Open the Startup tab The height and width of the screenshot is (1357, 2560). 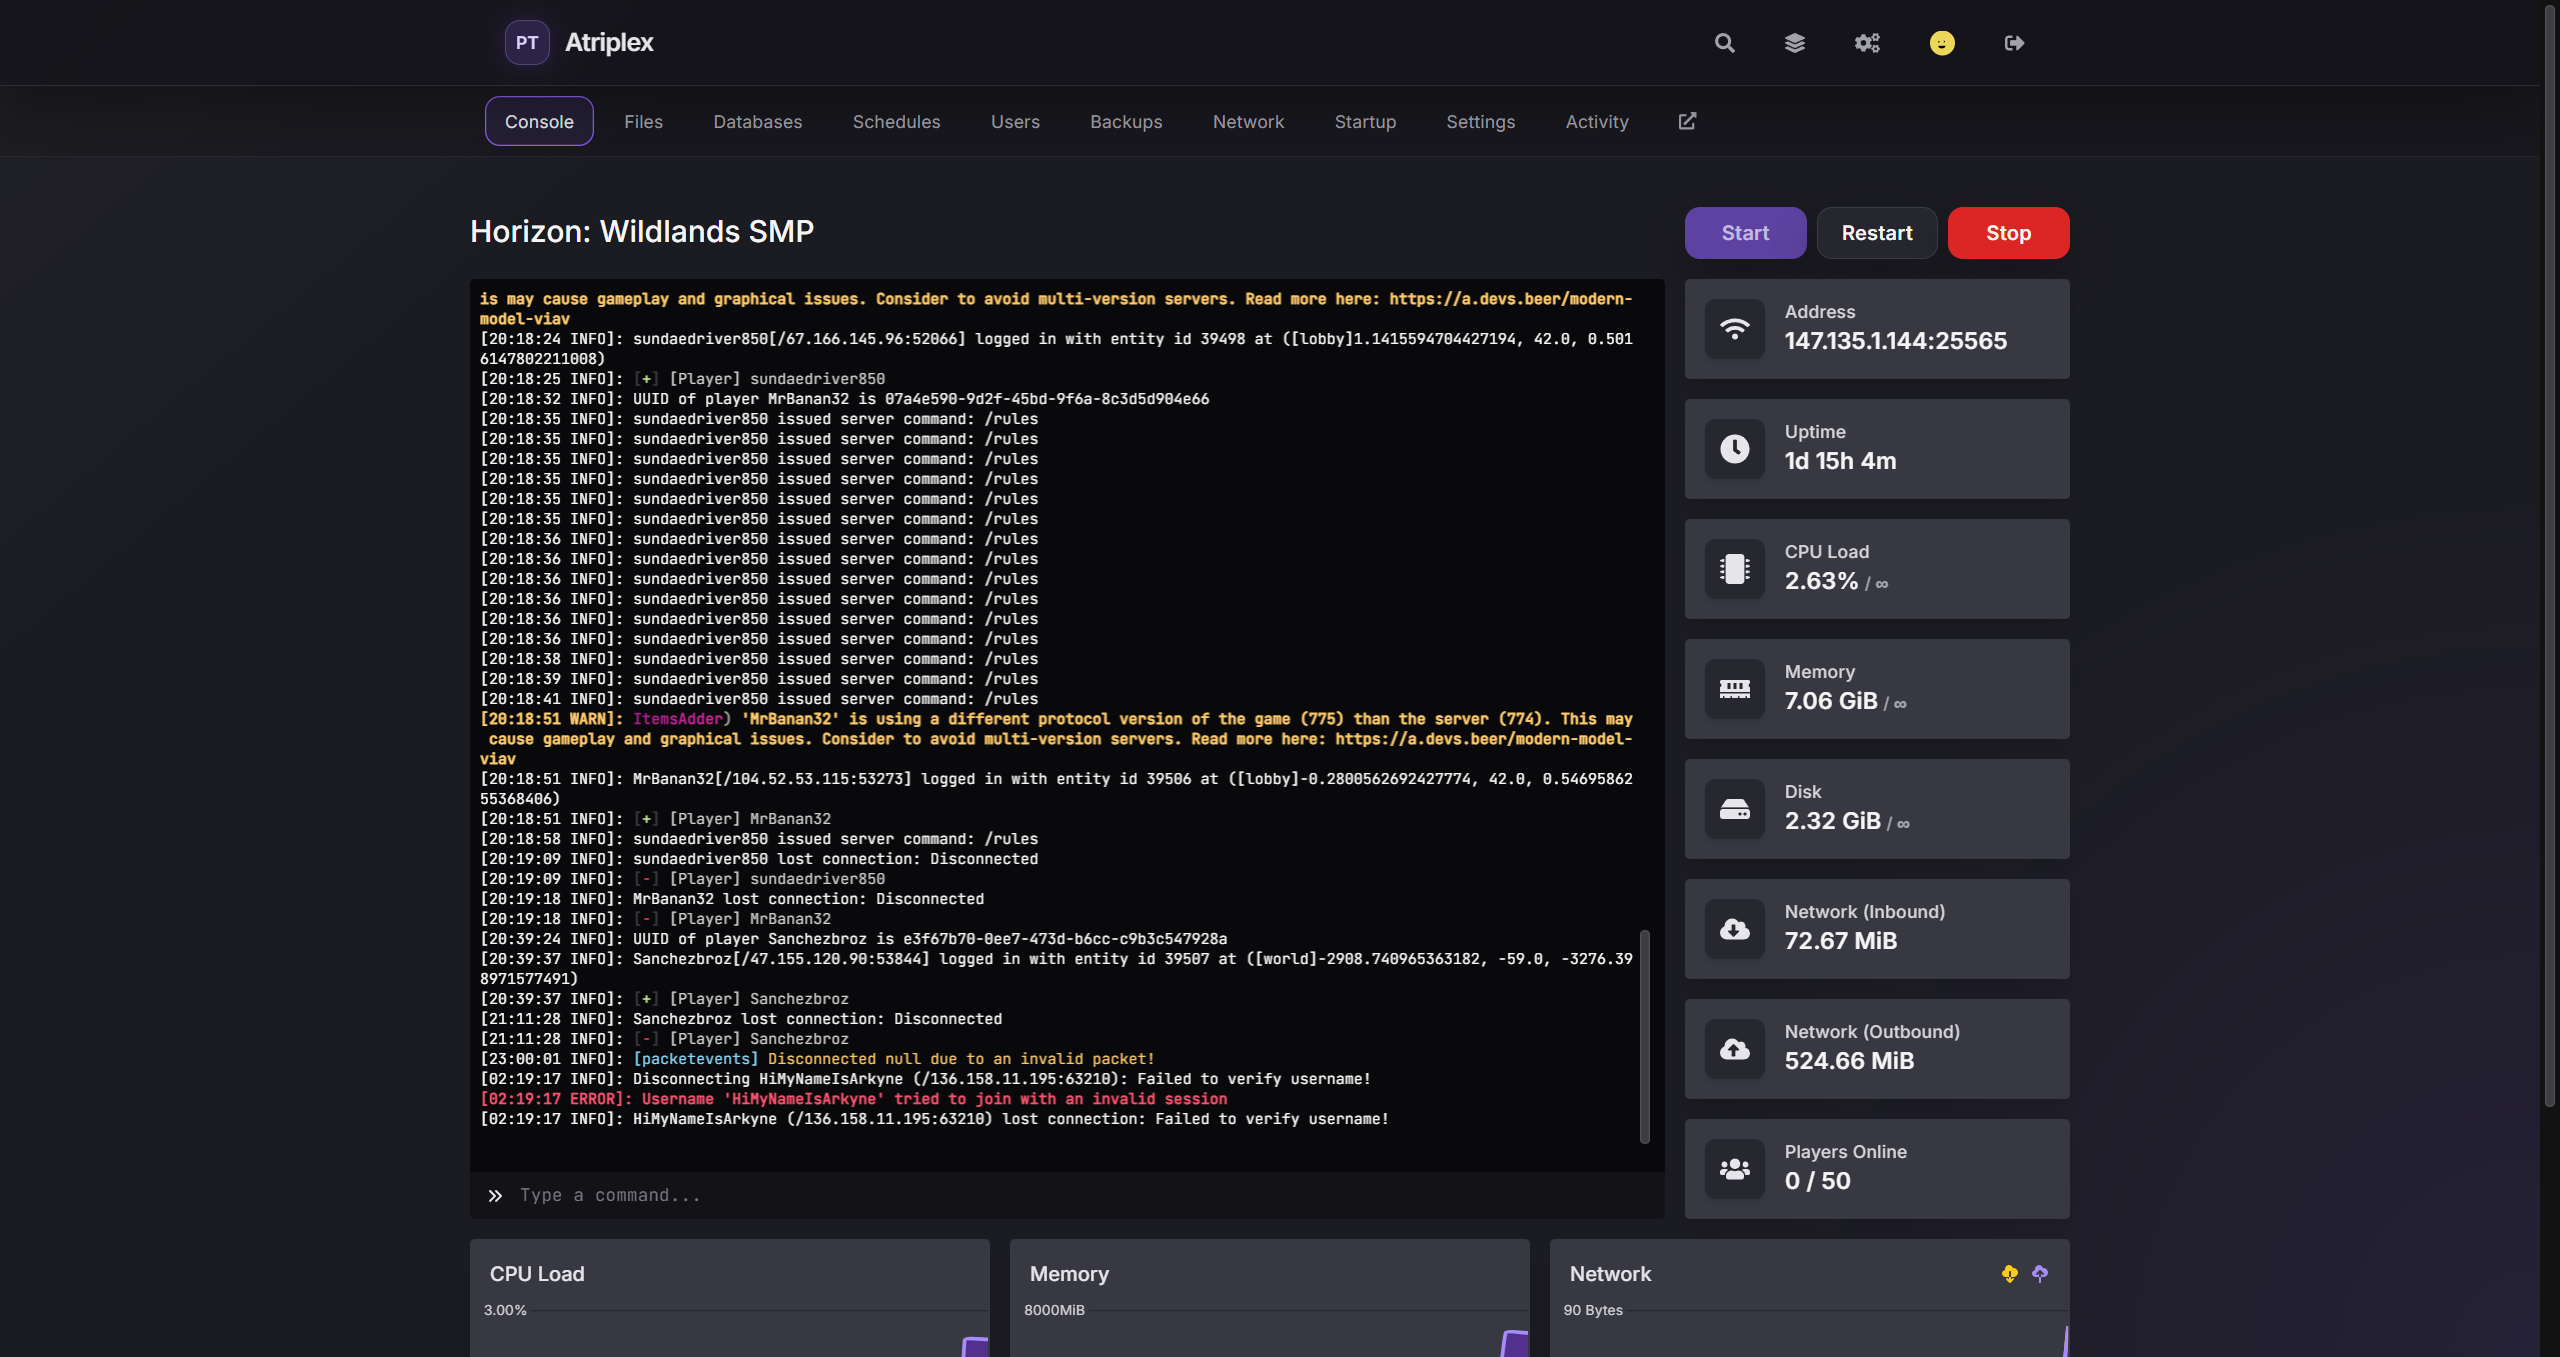[x=1365, y=121]
